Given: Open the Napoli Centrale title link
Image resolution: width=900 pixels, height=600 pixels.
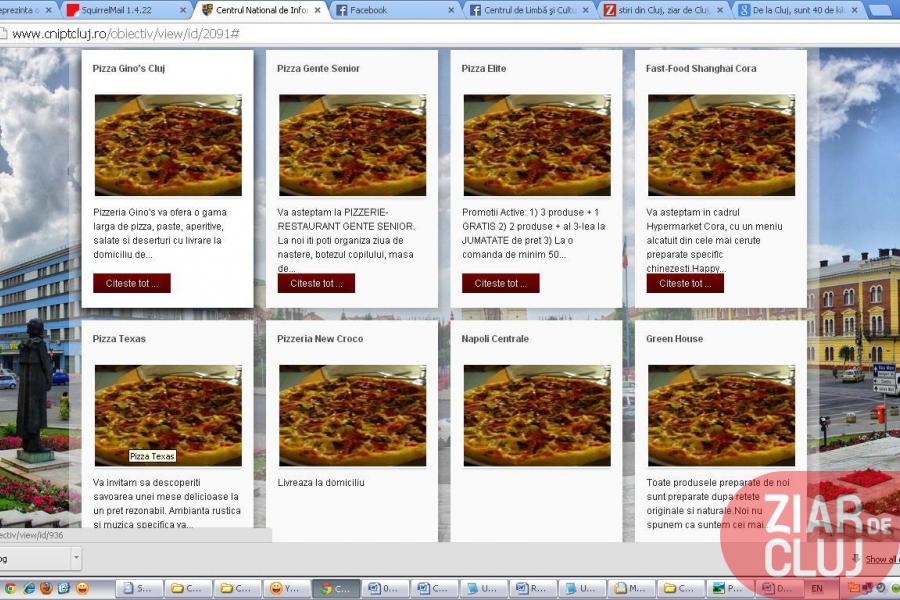Looking at the screenshot, I should click(495, 339).
